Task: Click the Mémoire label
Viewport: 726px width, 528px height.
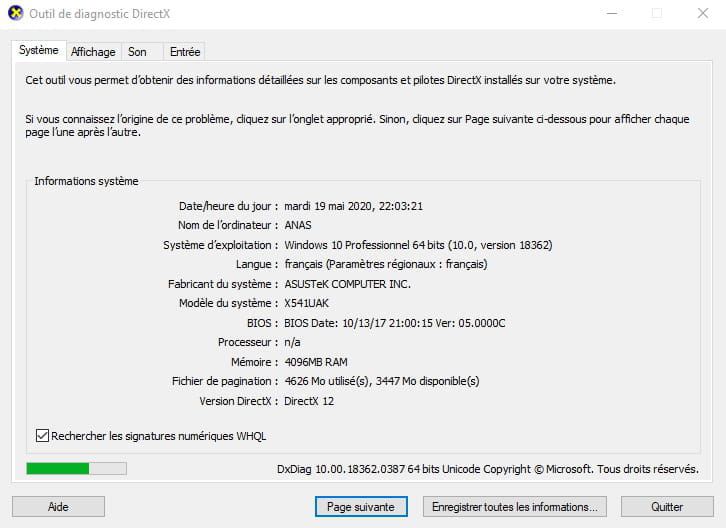Action: 254,362
